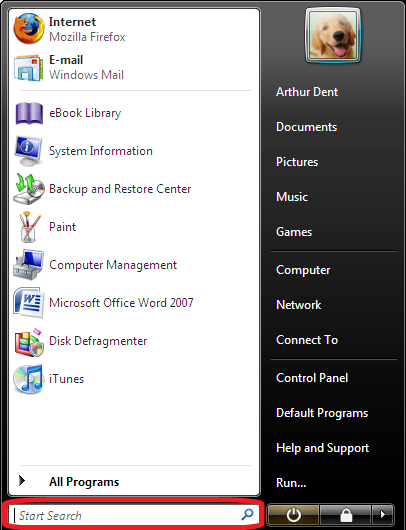Image resolution: width=406 pixels, height=530 pixels.
Task: Click the E-mail Windows Mail text
Action: pyautogui.click(x=87, y=67)
